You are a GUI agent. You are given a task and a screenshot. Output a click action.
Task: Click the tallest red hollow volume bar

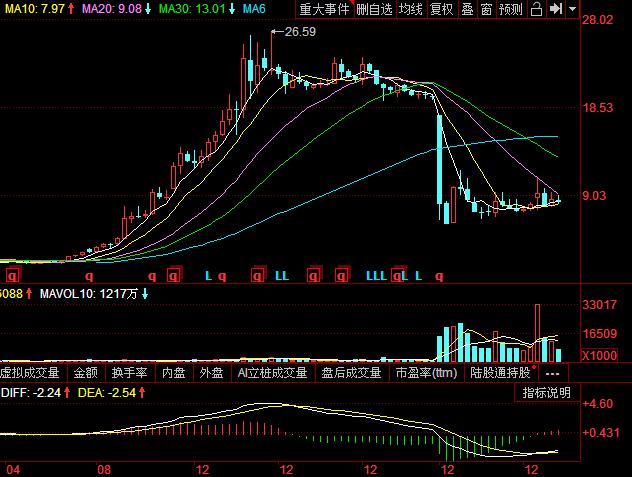(537, 333)
